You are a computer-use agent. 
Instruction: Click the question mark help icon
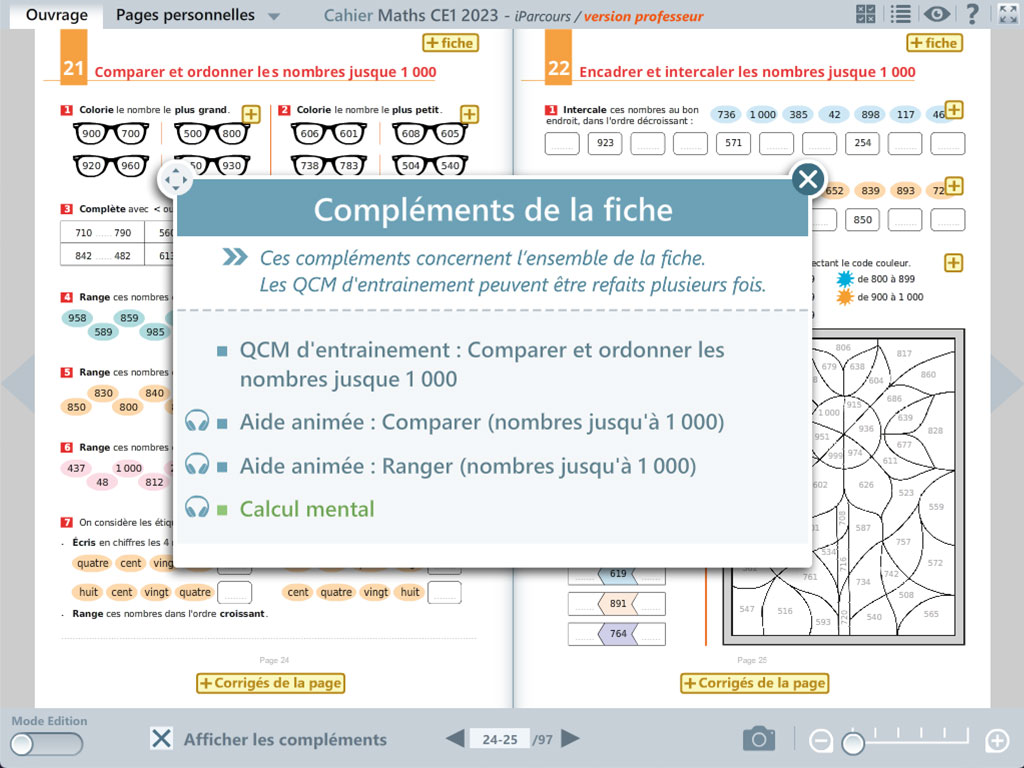971,14
